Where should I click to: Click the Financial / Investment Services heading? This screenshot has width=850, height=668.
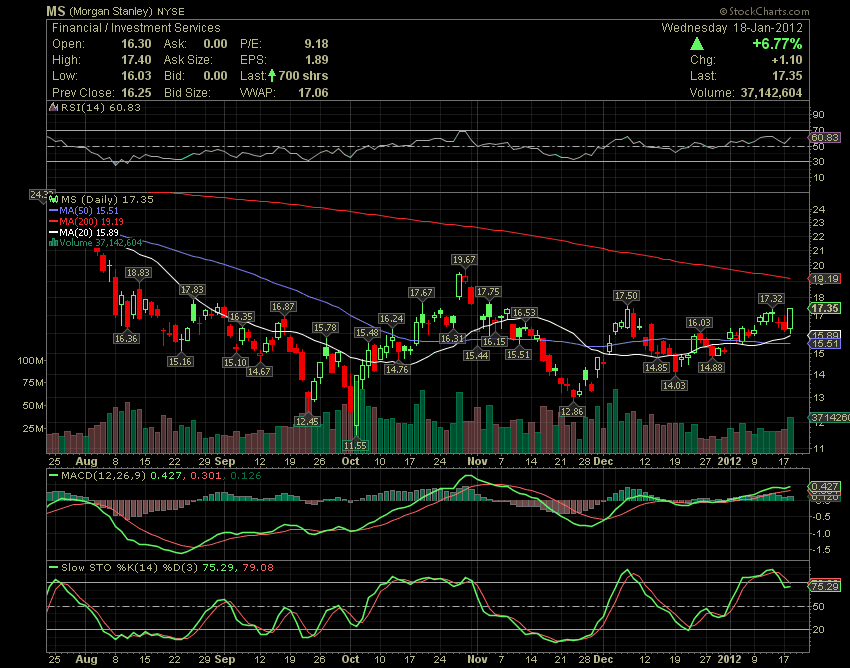(x=136, y=28)
